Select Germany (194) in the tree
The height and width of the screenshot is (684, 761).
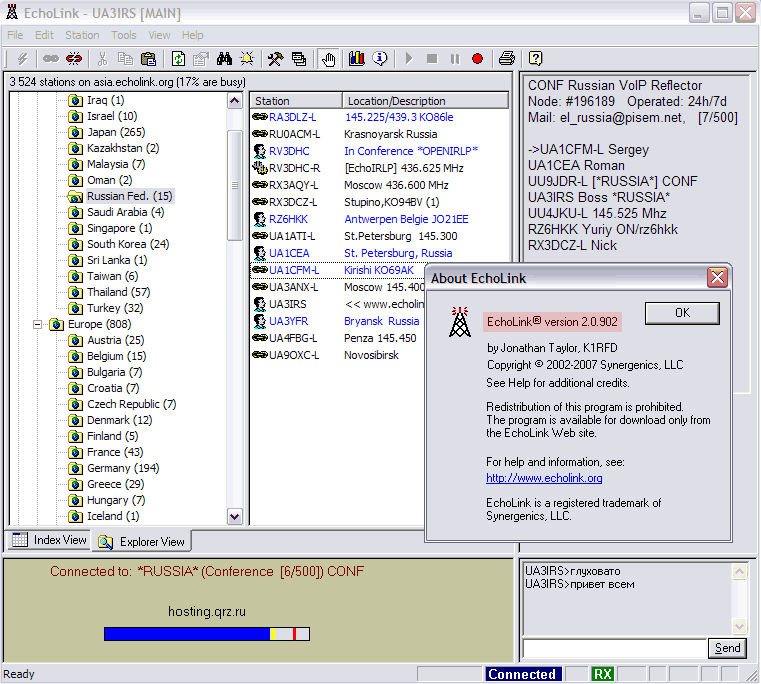coord(123,468)
